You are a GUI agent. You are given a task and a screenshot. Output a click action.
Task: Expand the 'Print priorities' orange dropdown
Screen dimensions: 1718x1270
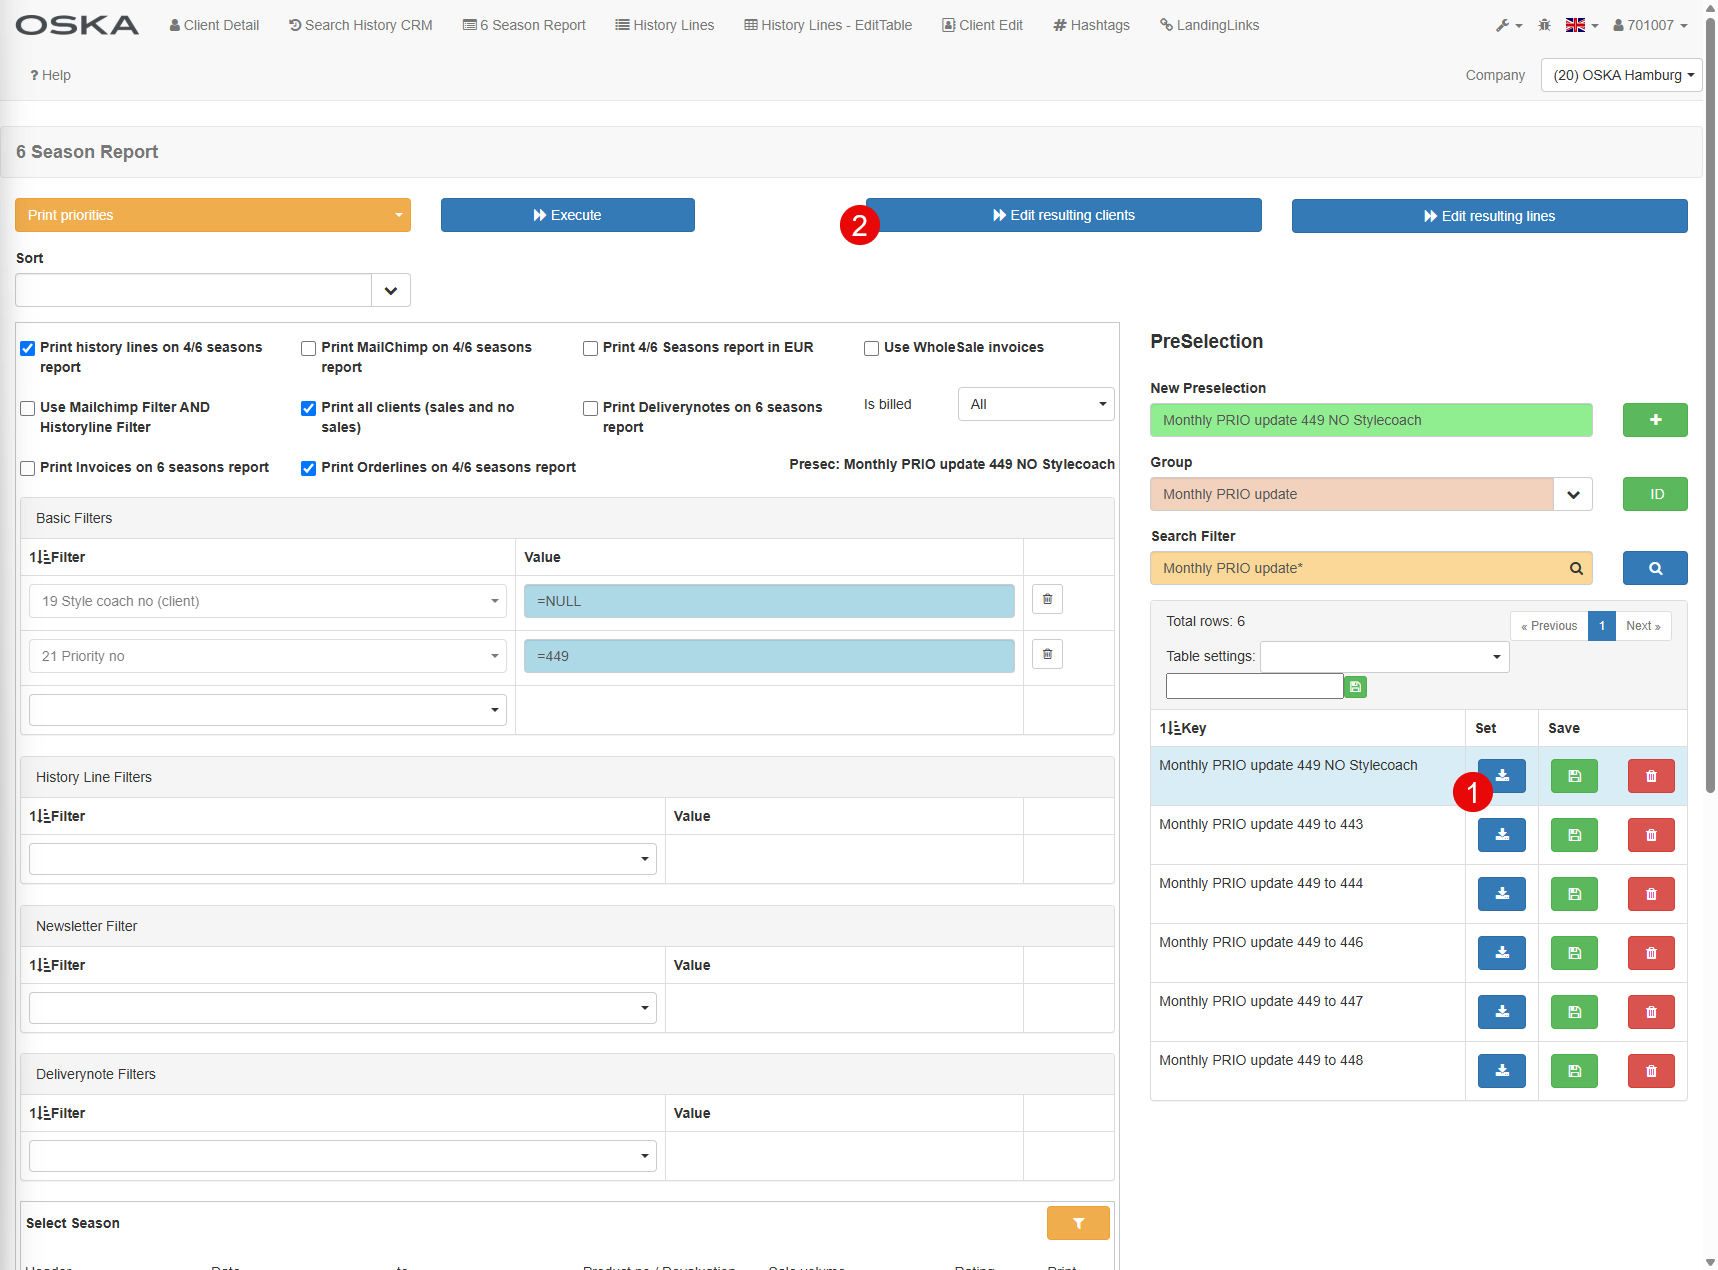point(212,215)
